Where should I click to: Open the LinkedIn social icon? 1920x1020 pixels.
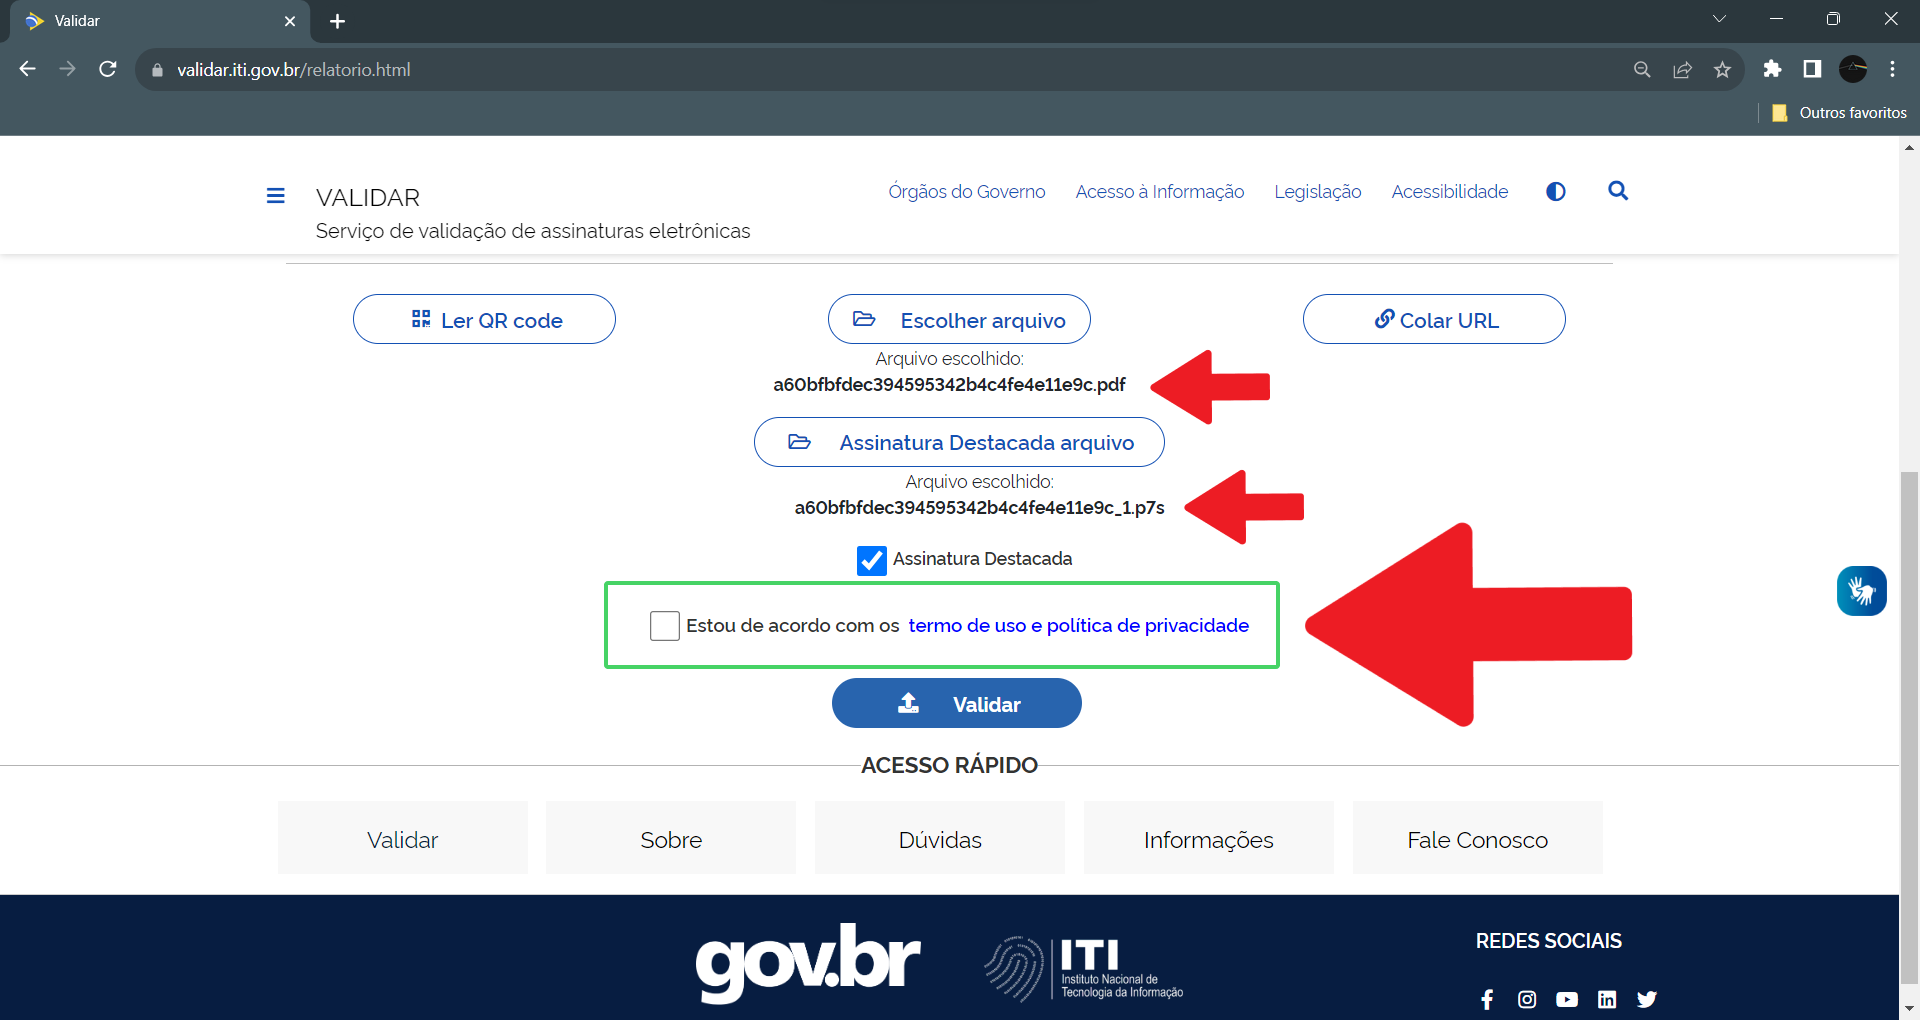(x=1607, y=999)
